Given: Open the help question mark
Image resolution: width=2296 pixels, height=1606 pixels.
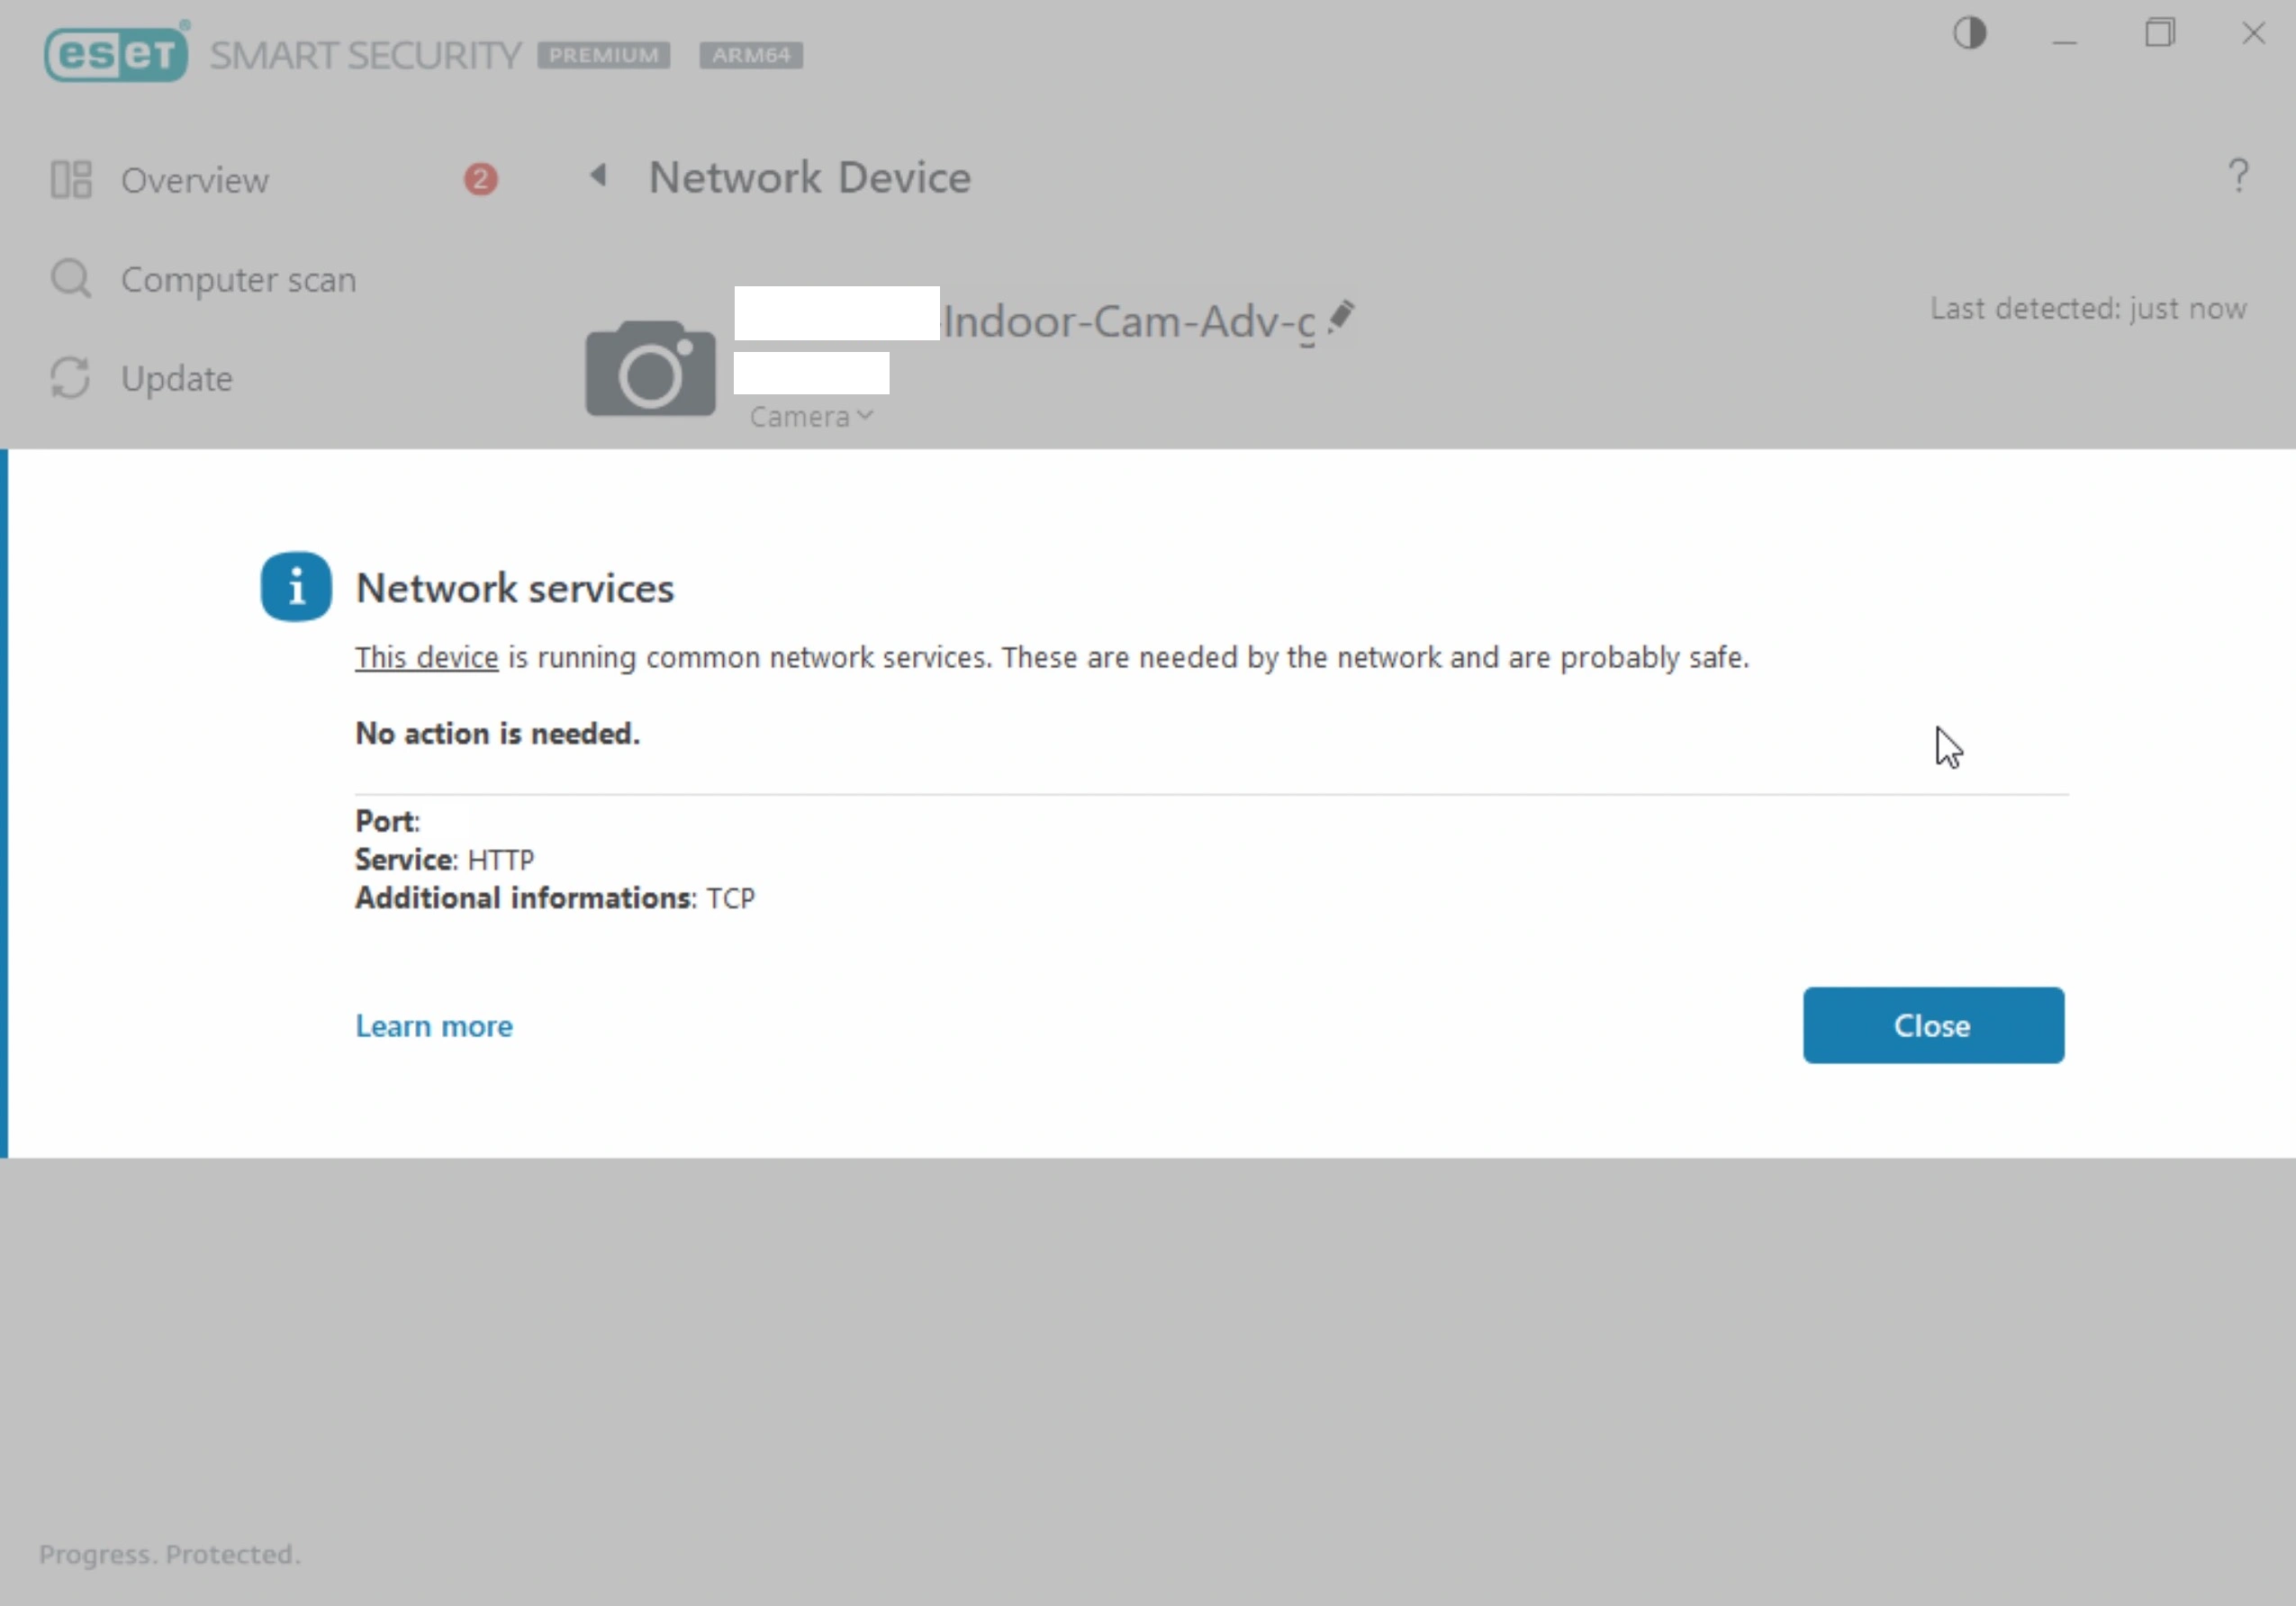Looking at the screenshot, I should (x=2238, y=176).
